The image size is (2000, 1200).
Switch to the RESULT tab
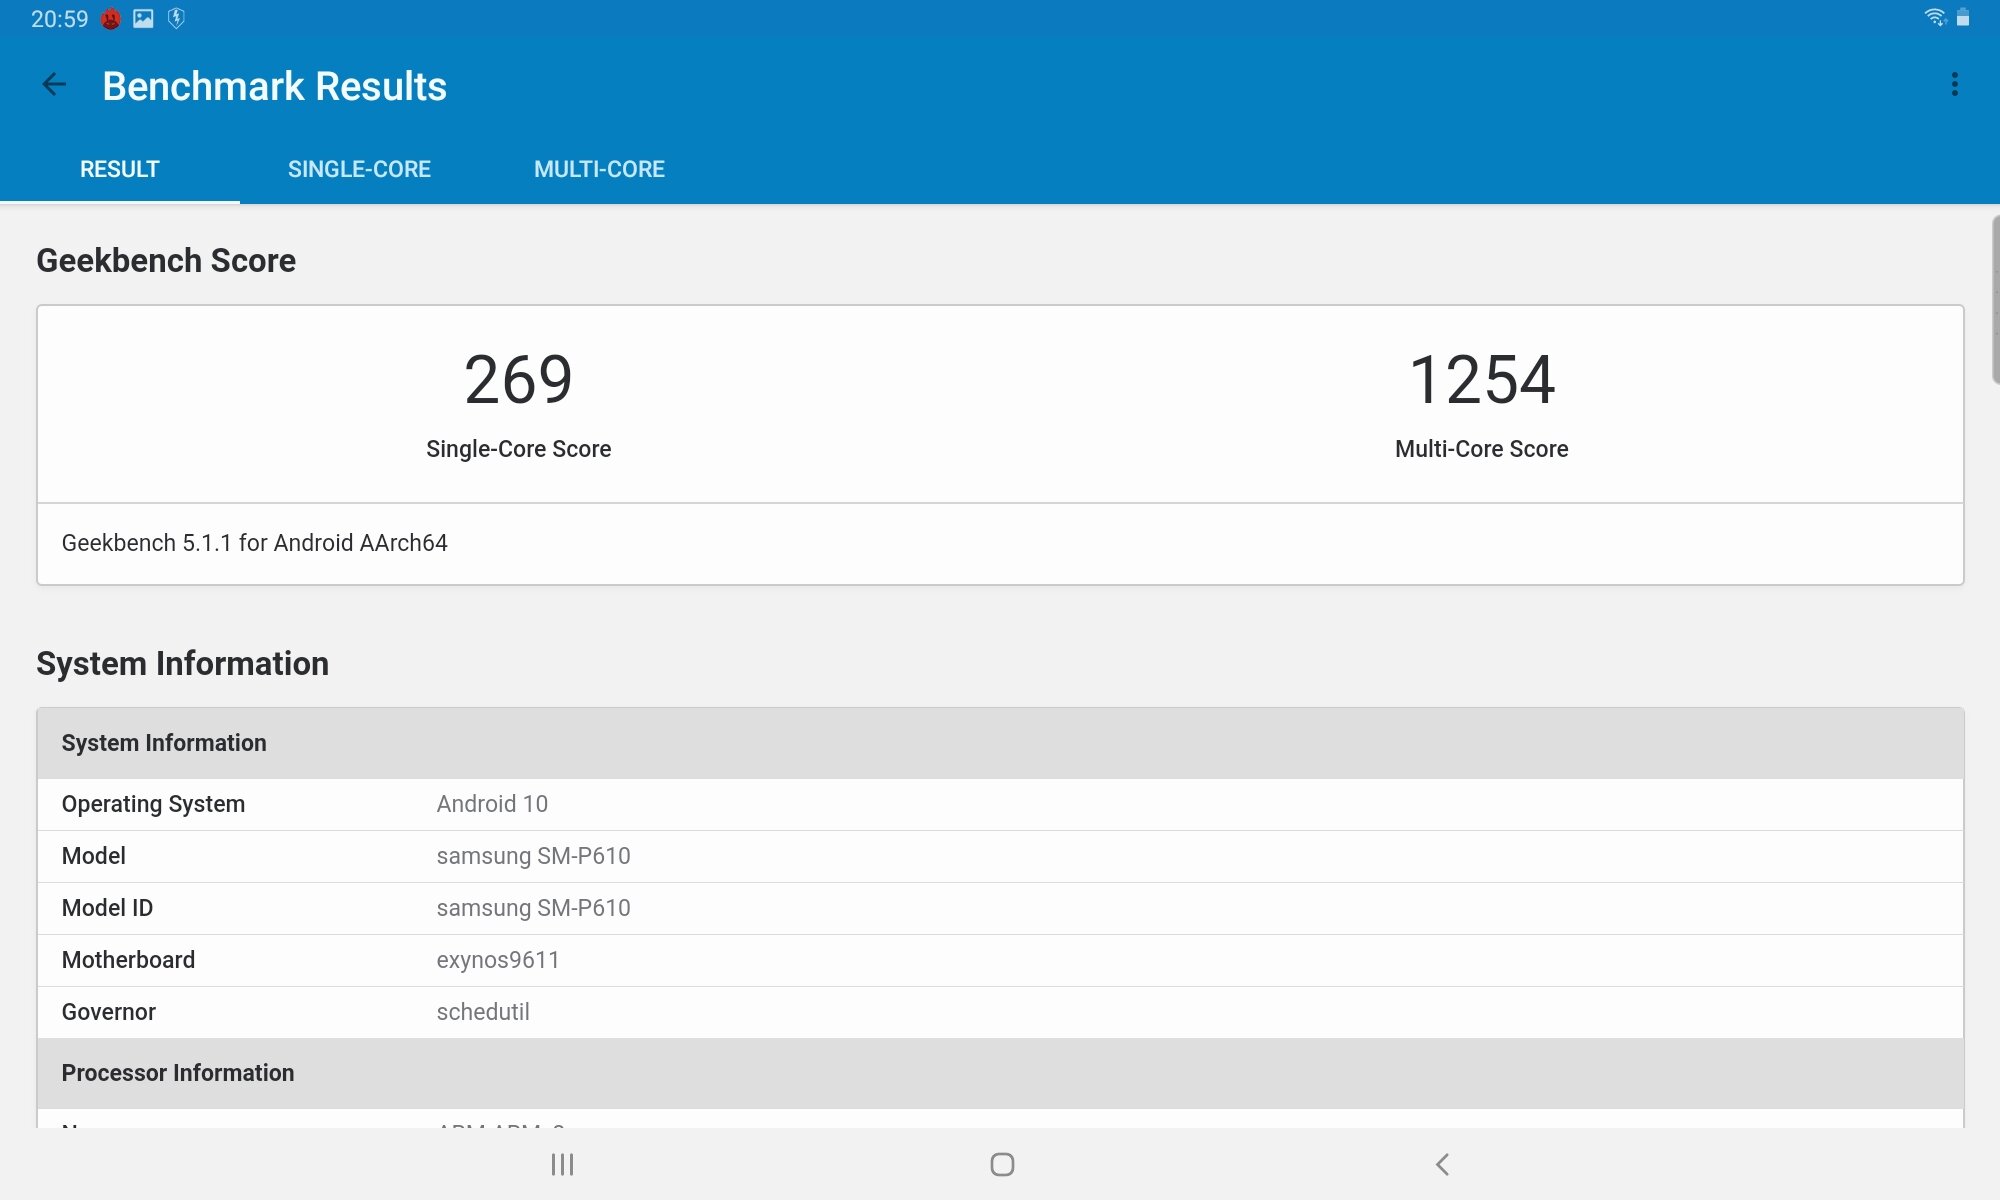pos(120,169)
